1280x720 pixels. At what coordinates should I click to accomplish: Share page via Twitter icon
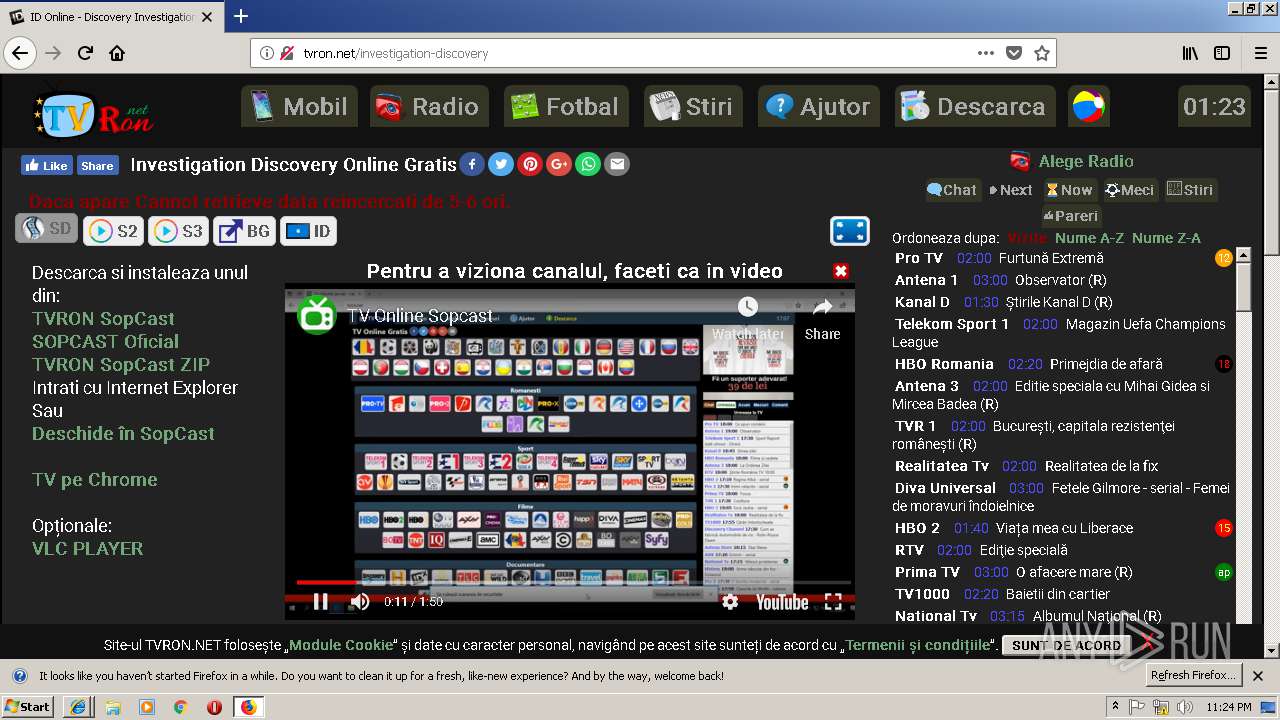tap(501, 164)
